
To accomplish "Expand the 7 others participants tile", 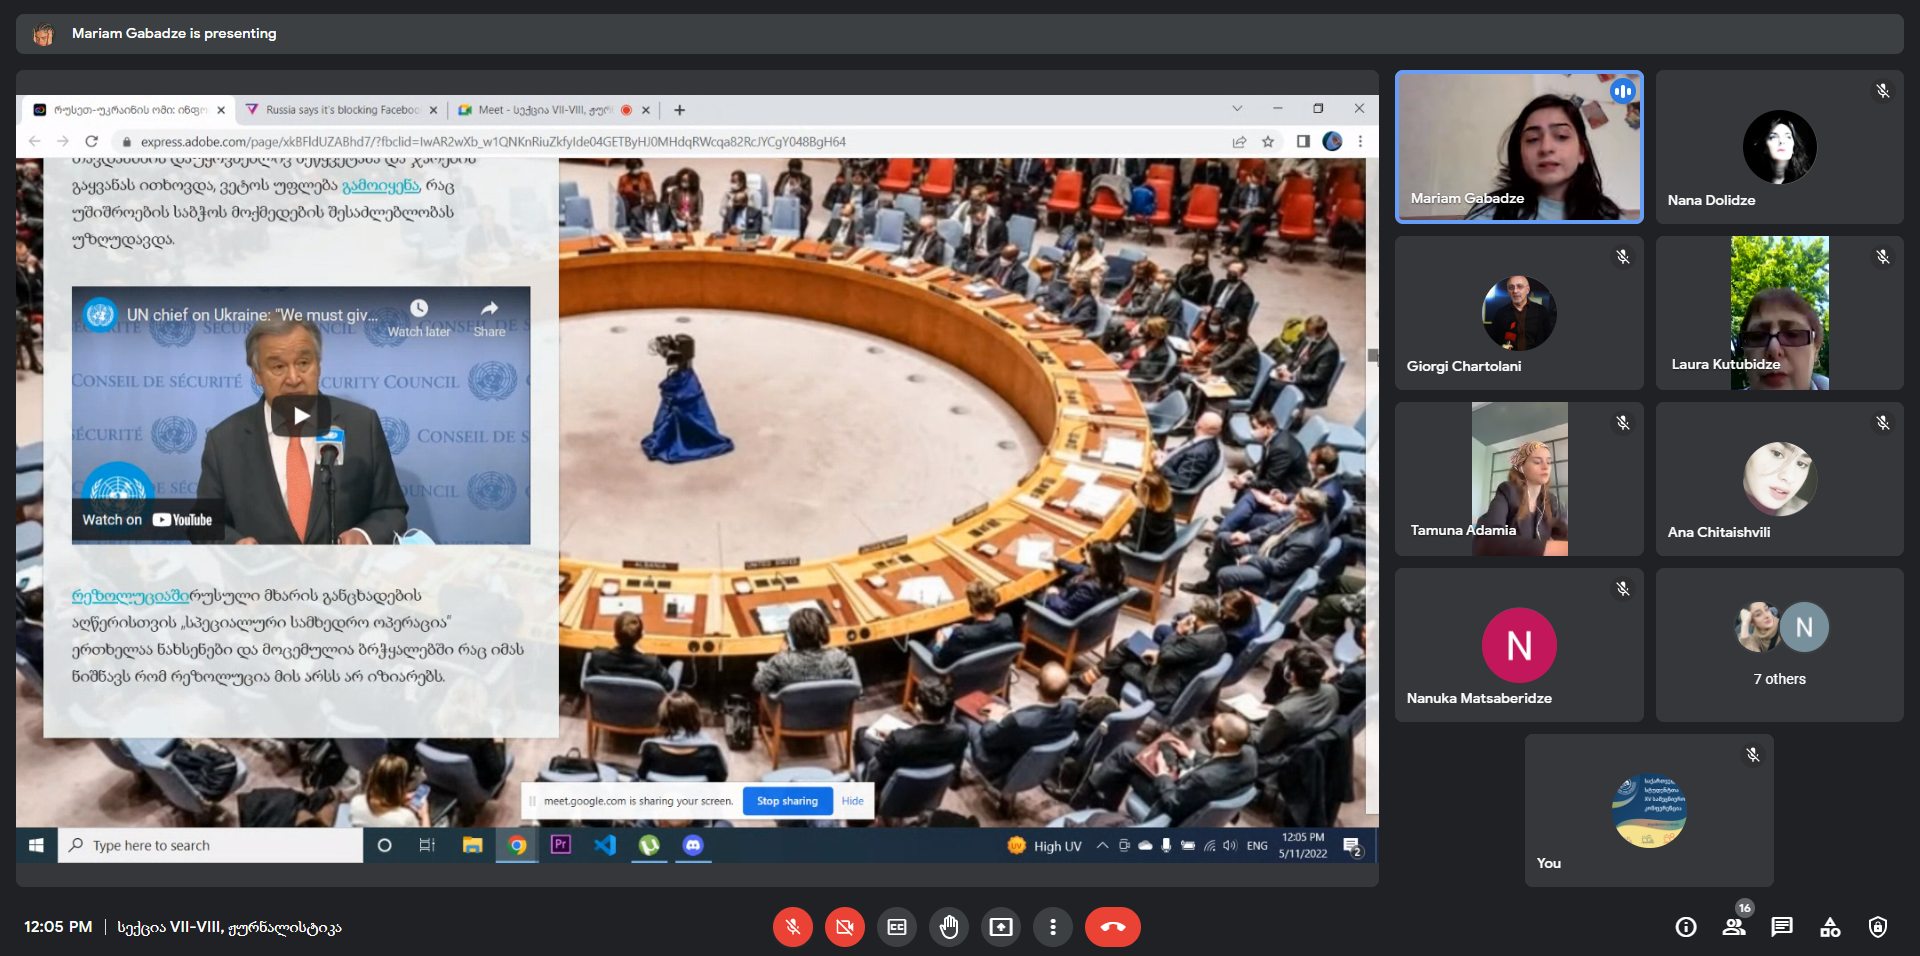I will pos(1779,645).
